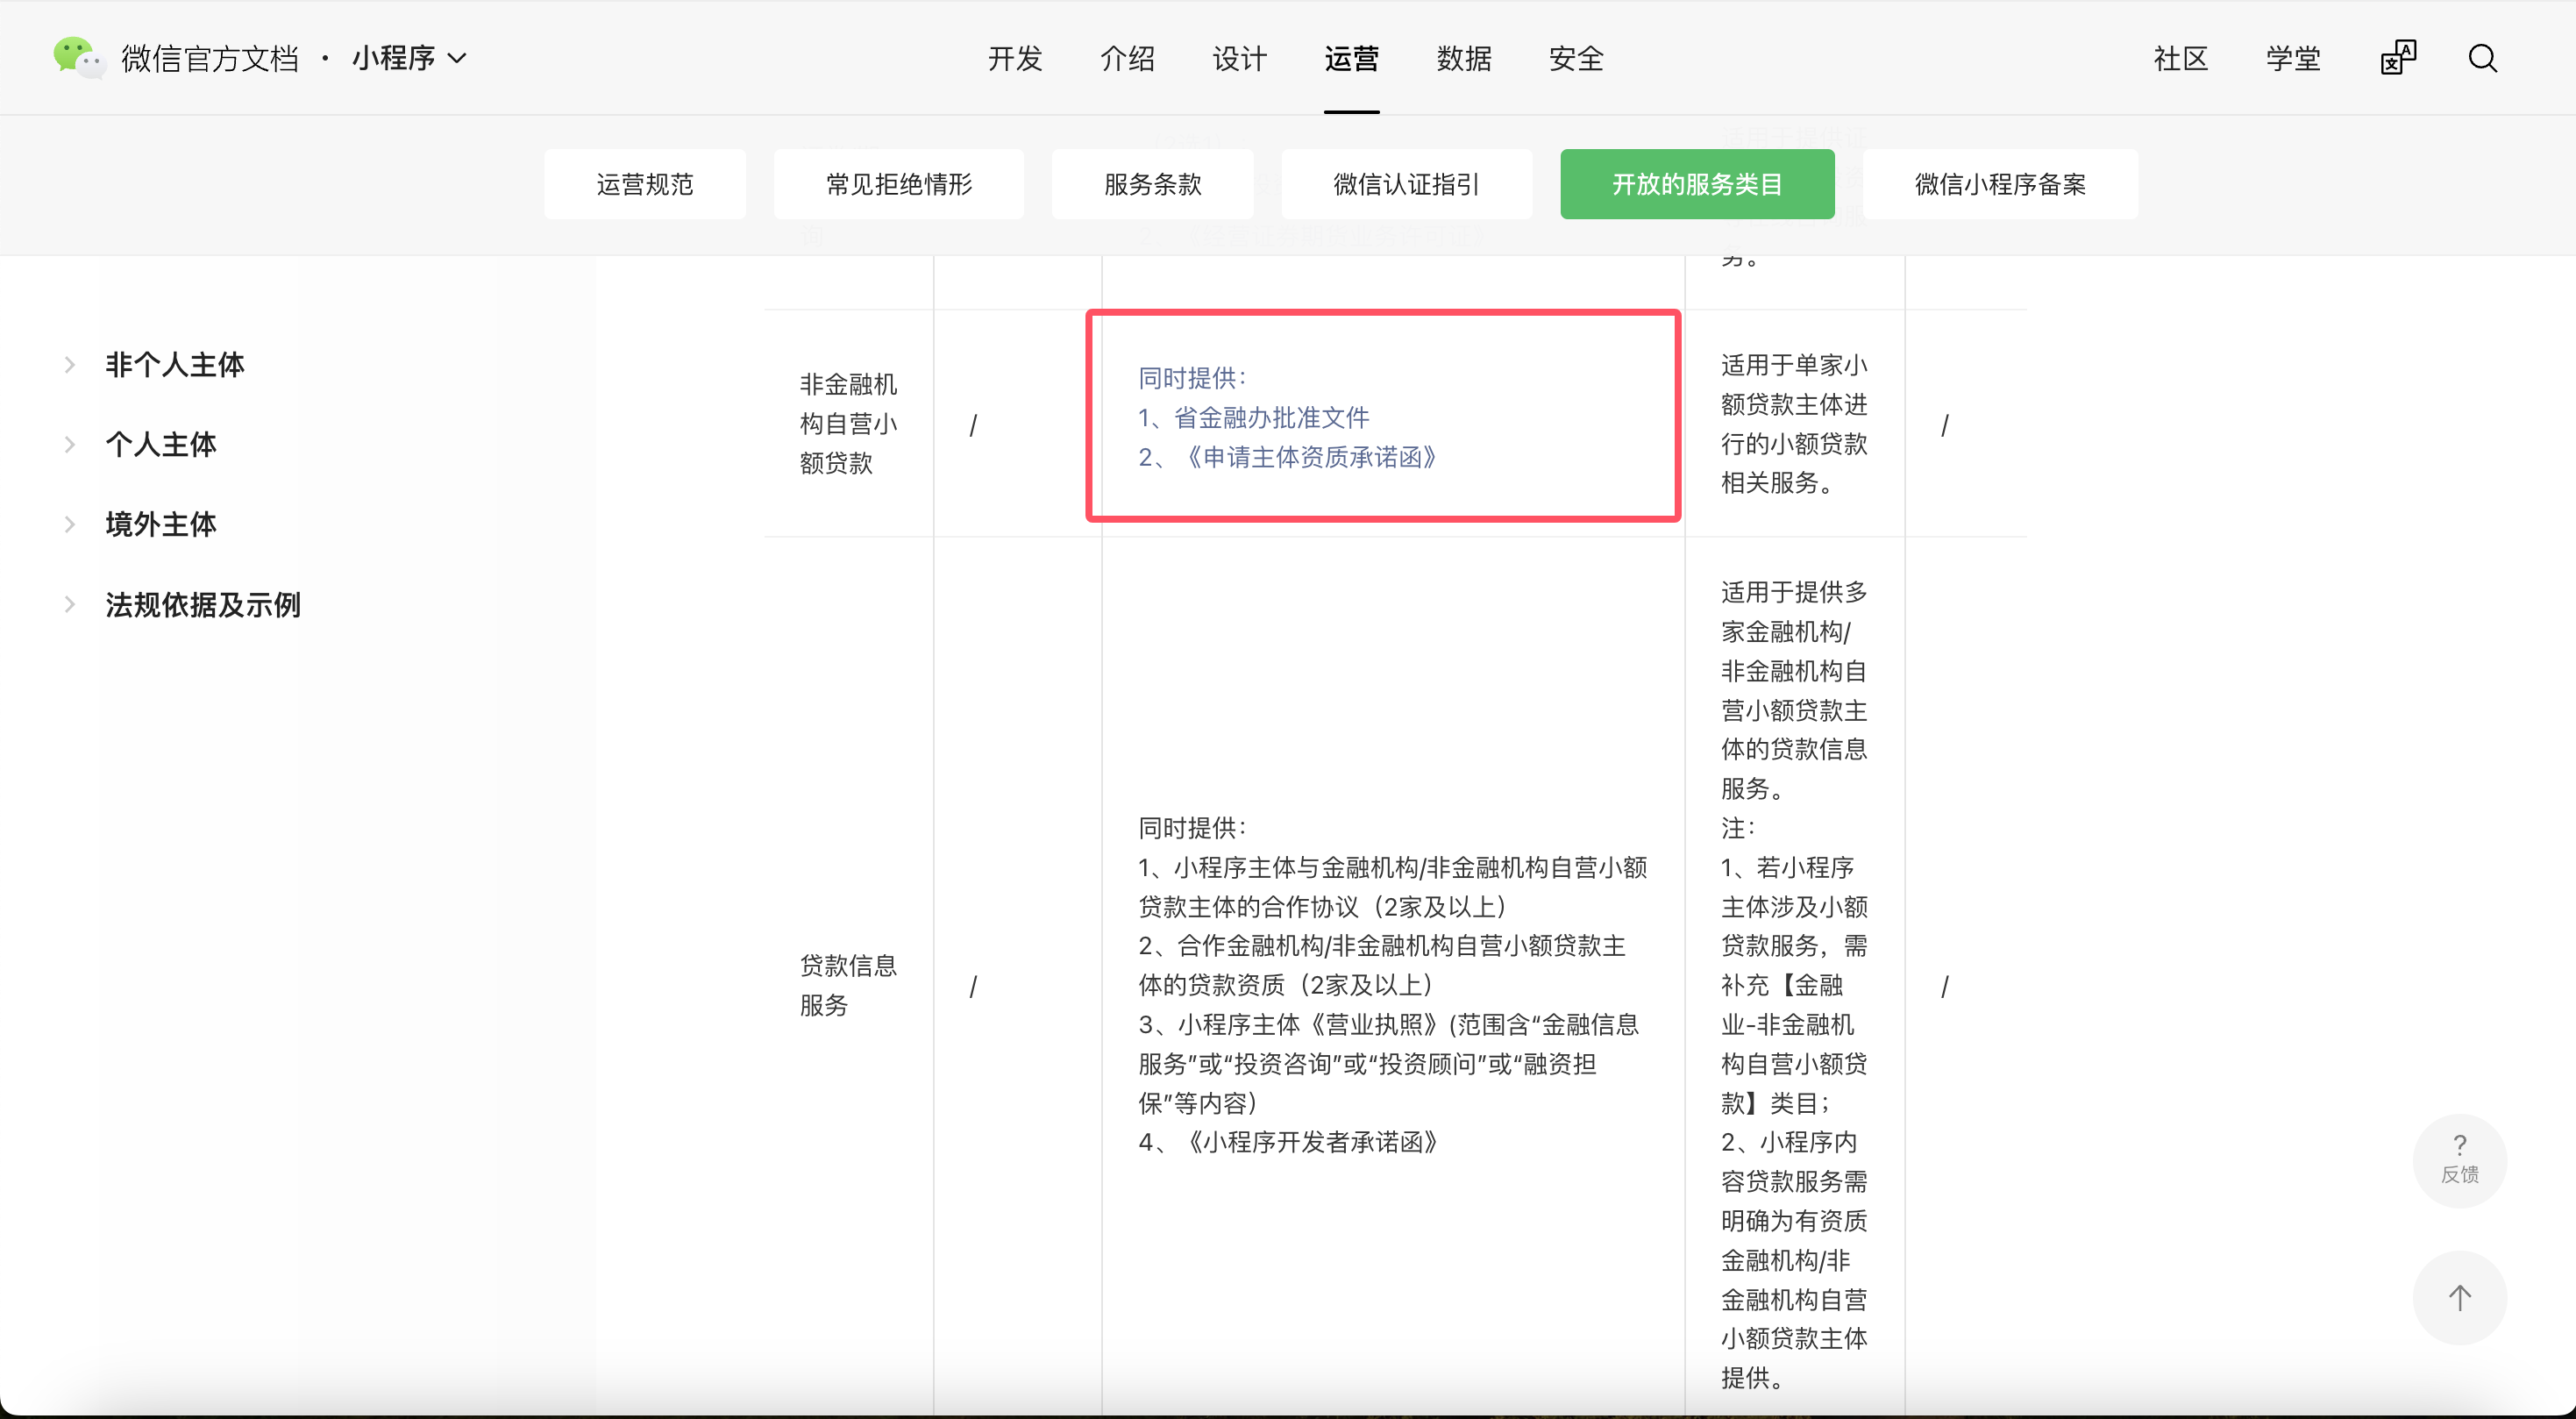Switch to the 数据 nav tab

click(1464, 58)
